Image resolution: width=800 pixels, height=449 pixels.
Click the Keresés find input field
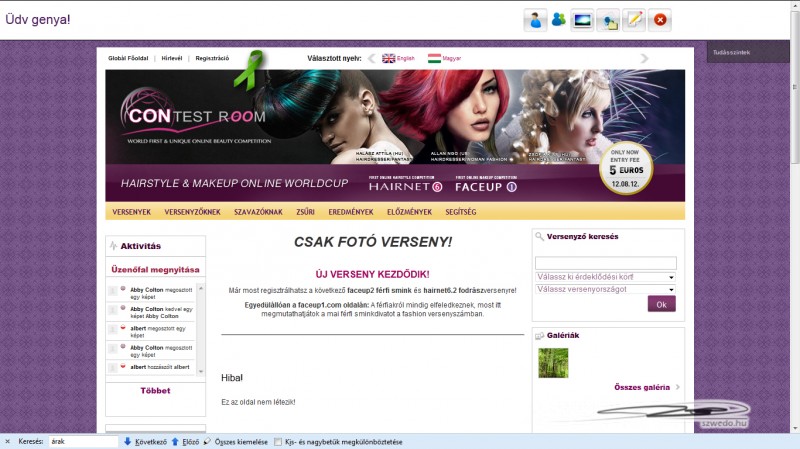[x=83, y=441]
